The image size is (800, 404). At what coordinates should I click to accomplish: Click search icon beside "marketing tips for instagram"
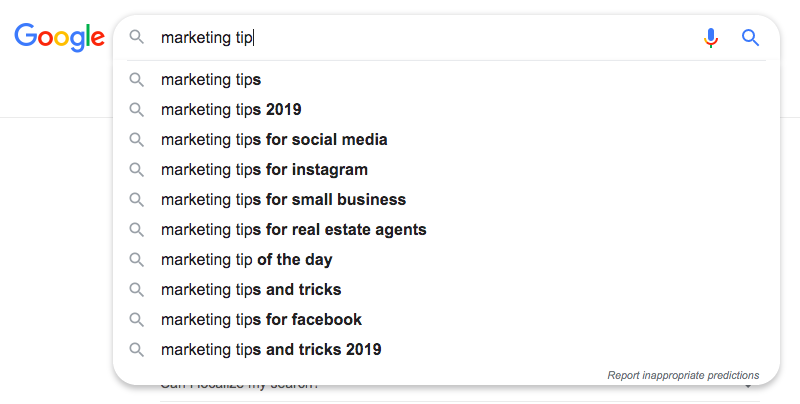137,170
